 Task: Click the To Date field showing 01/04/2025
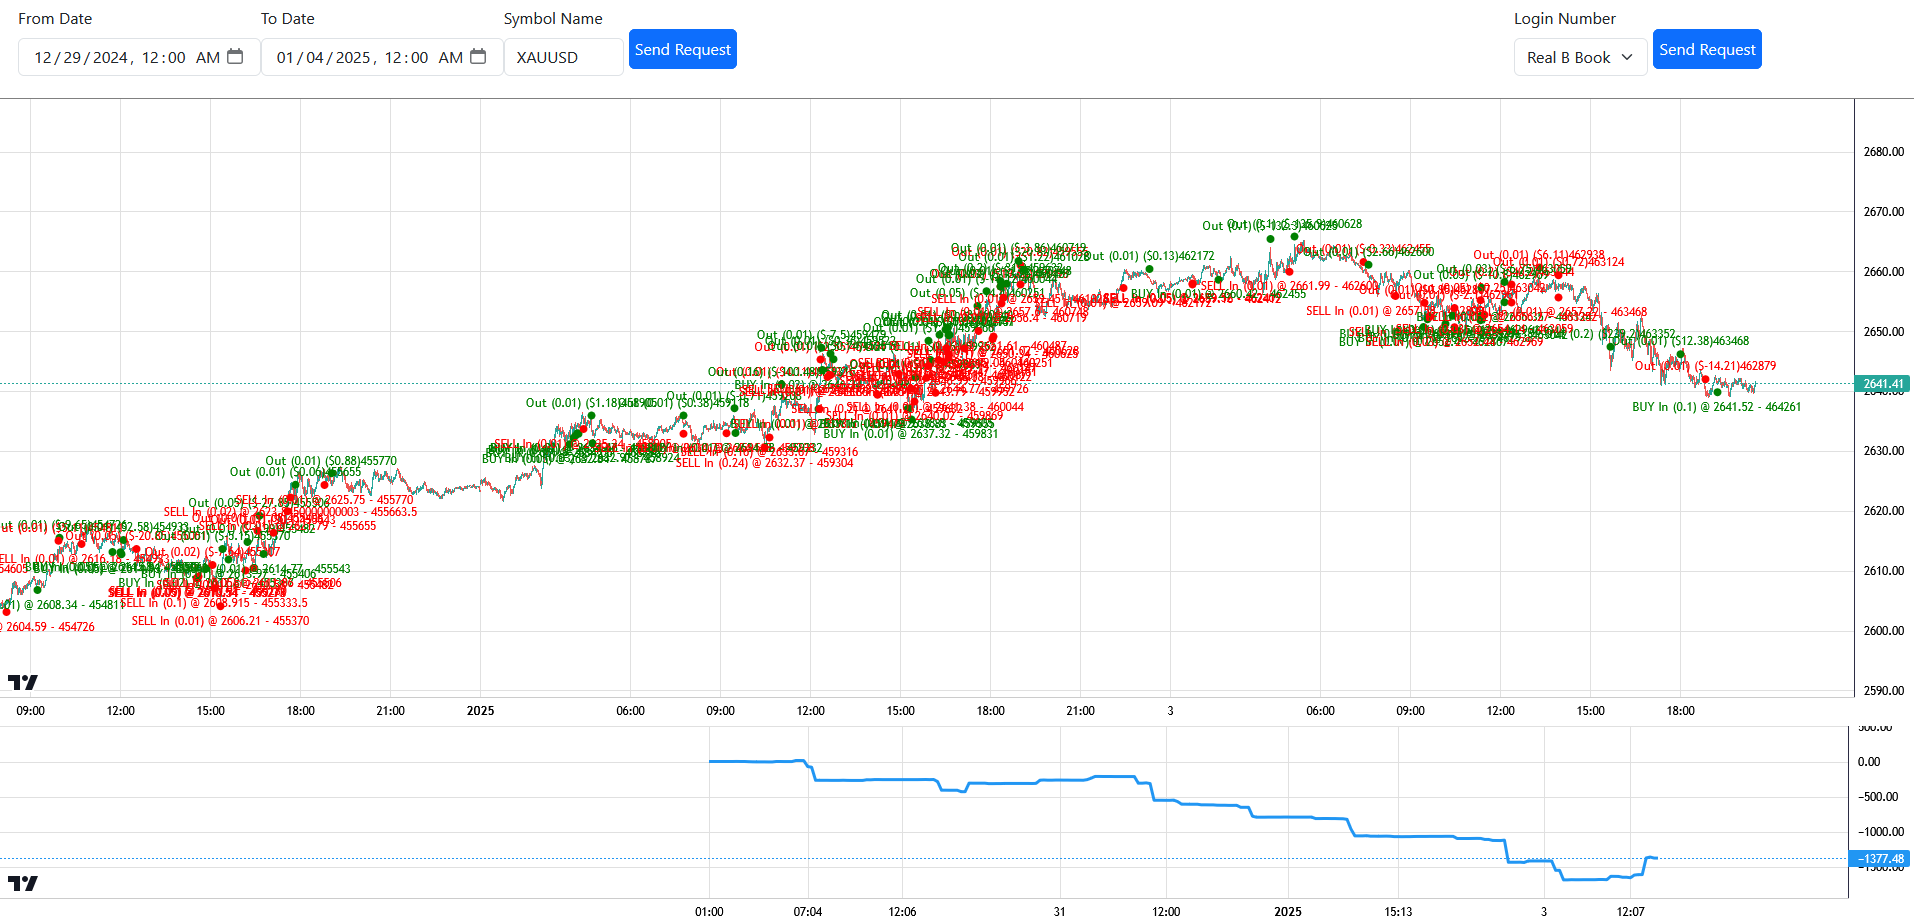point(382,57)
